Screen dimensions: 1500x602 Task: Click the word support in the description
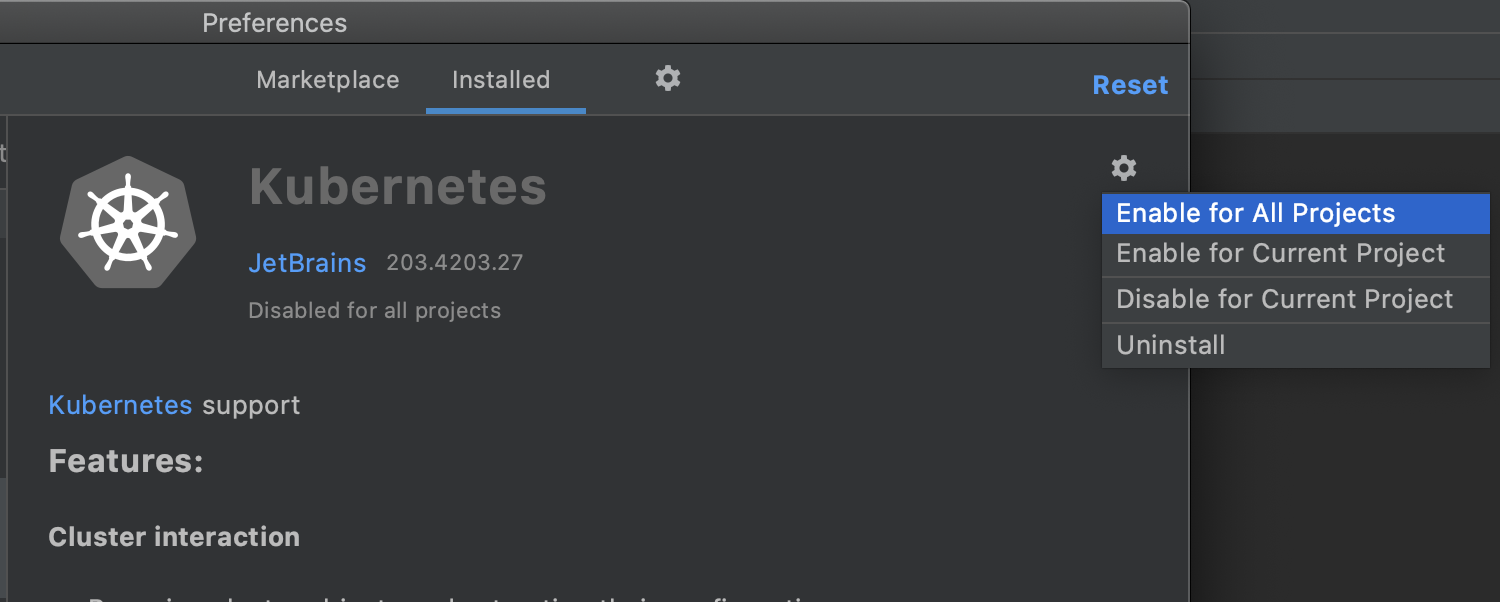click(x=251, y=405)
